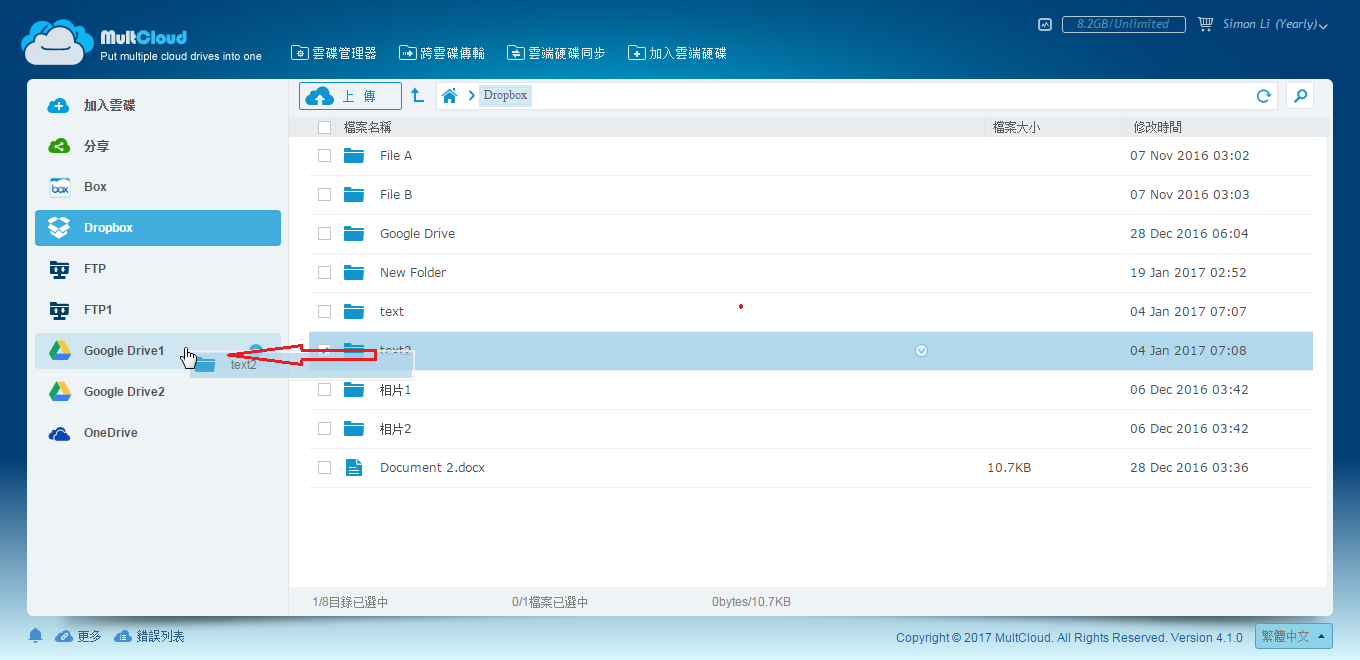The width and height of the screenshot is (1360, 660).
Task: Refresh the file list
Action: click(x=1264, y=96)
